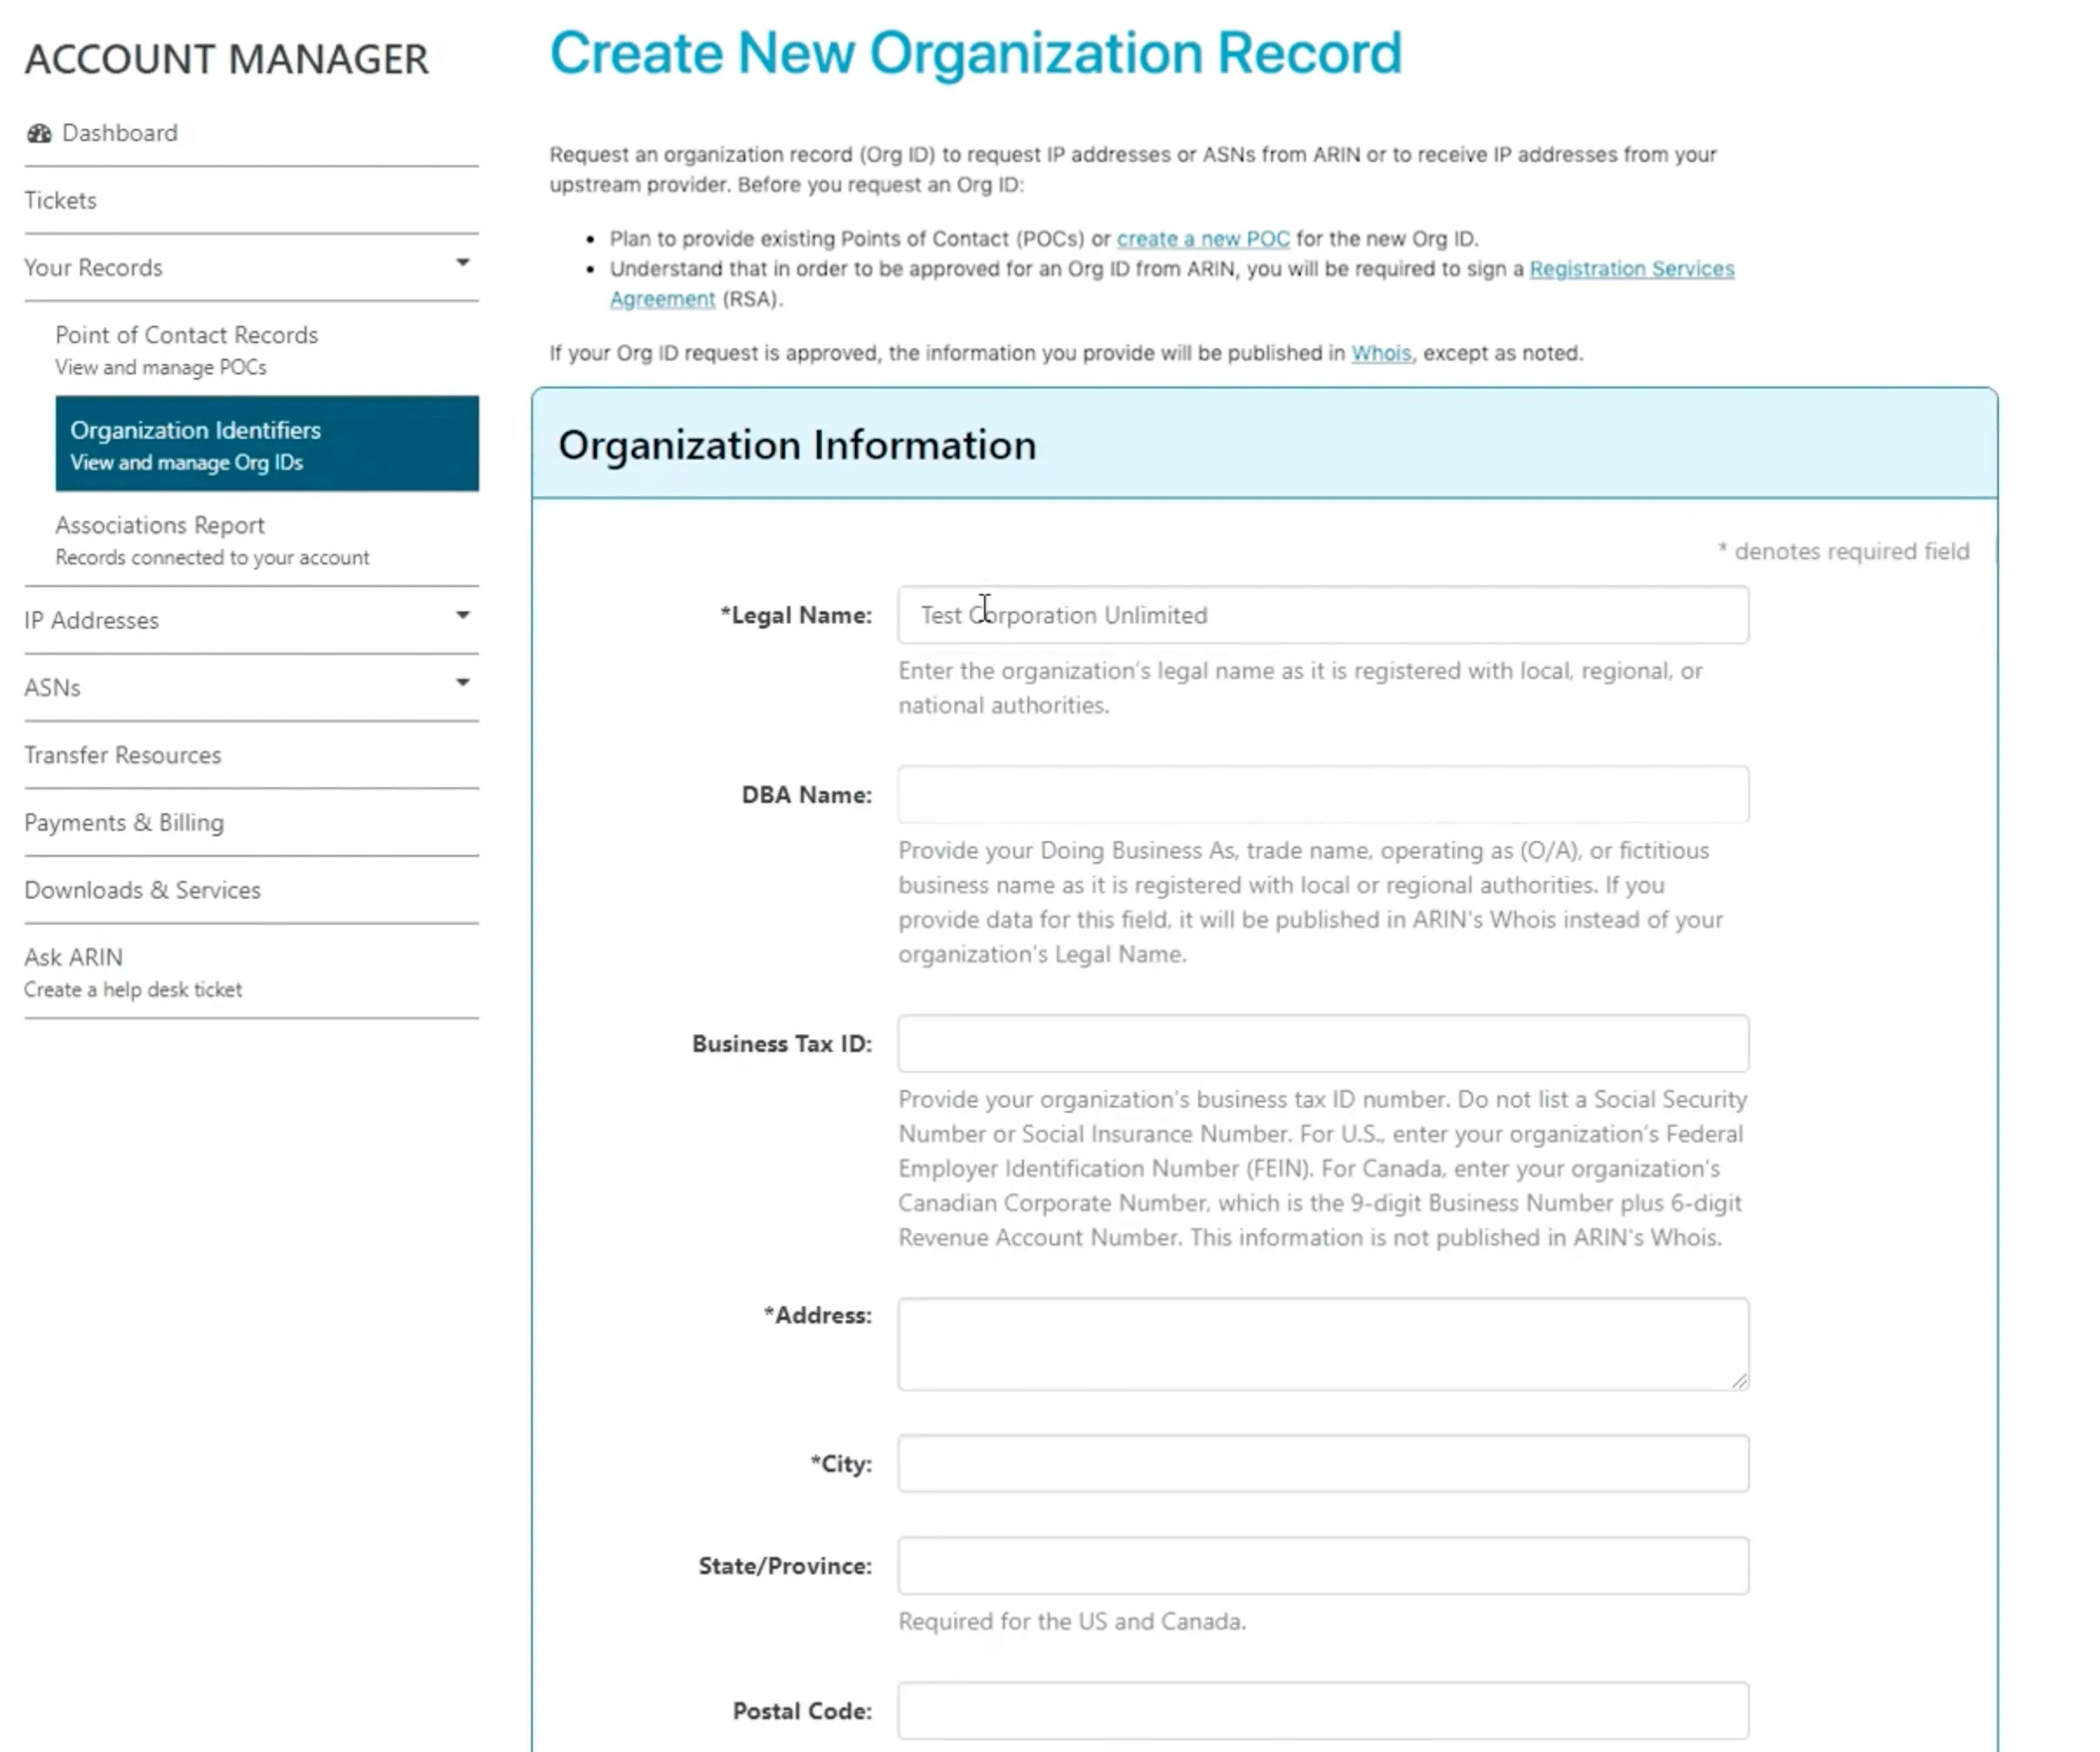Click the DBA Name field
The image size is (2100, 1752).
pyautogui.click(x=1322, y=795)
